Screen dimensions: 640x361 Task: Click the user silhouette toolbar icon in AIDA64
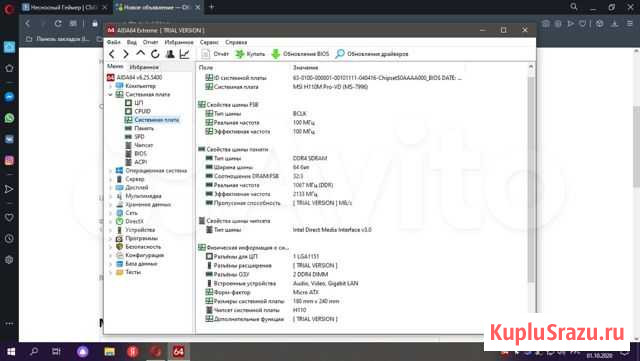tap(170, 54)
